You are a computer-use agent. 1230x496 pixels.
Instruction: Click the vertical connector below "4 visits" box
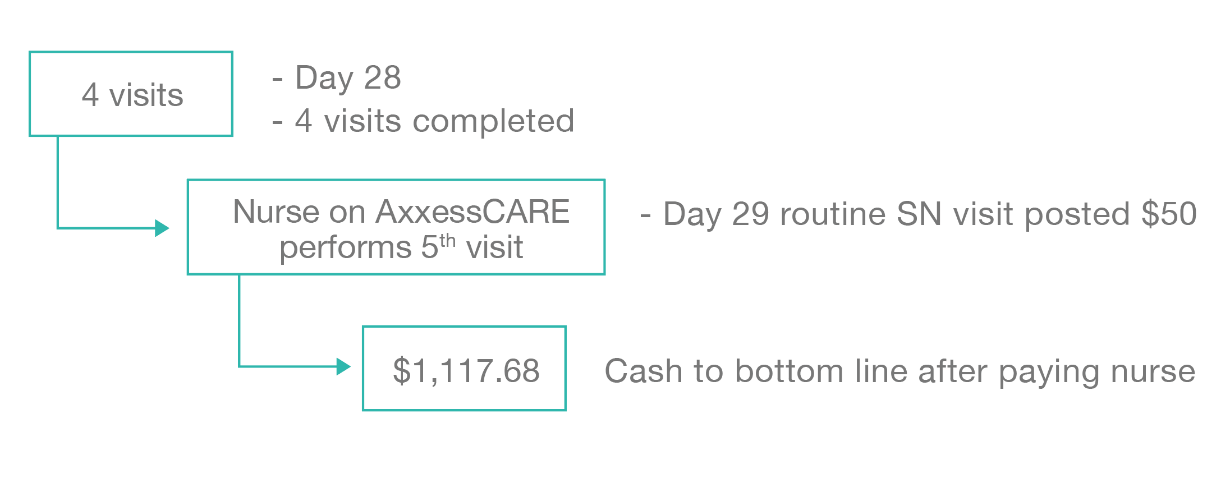click(x=58, y=182)
